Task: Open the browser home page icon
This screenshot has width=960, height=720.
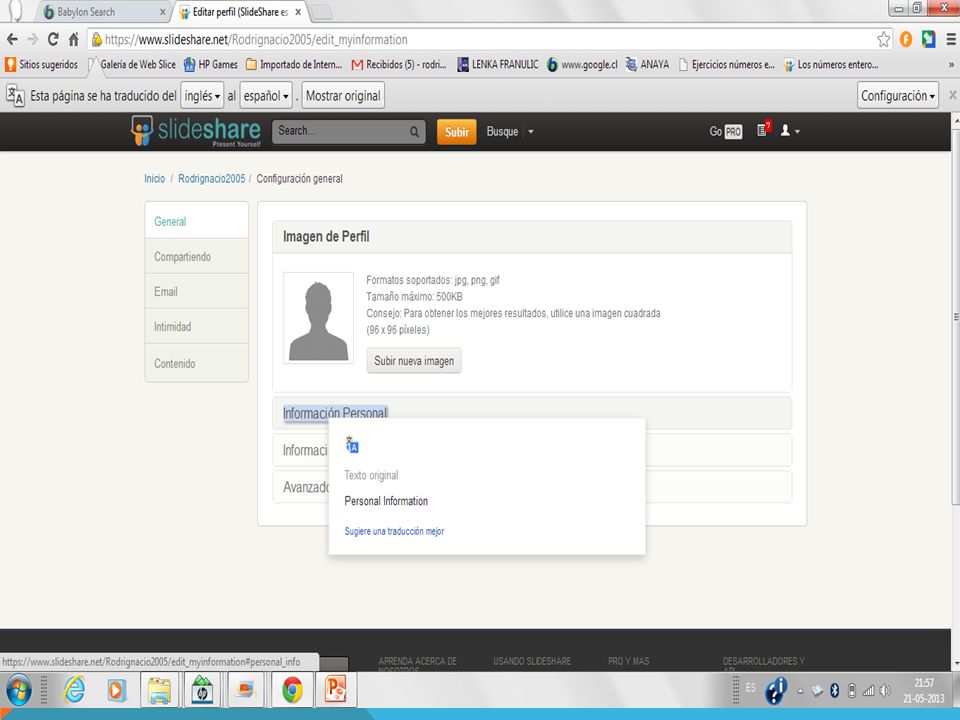Action: (x=73, y=40)
